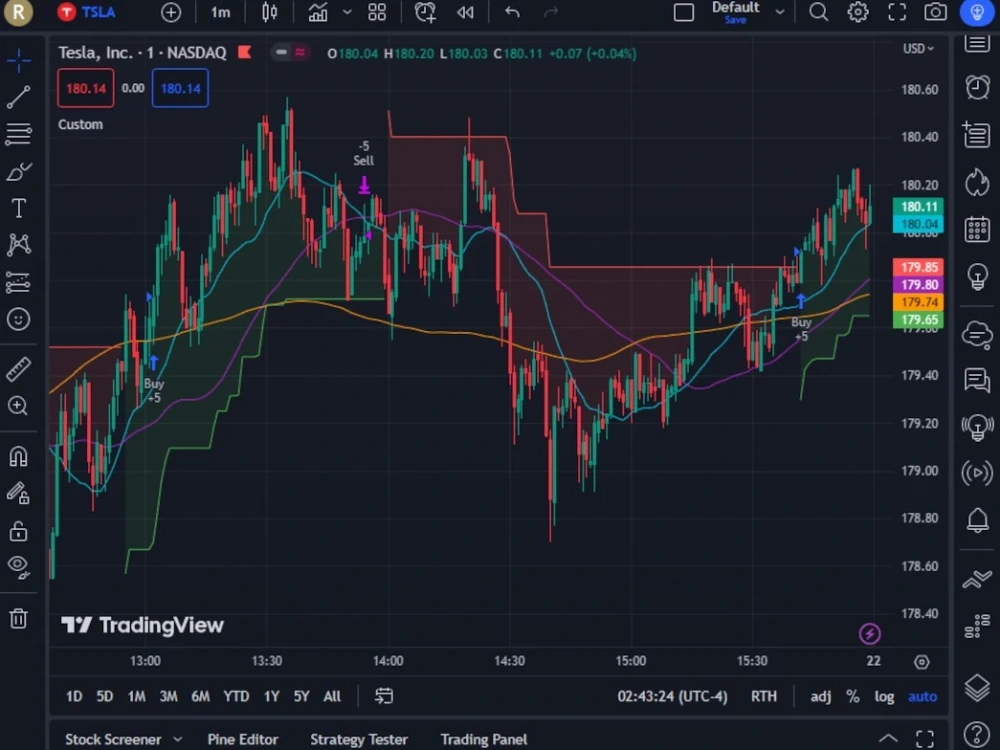Toggle auto scale mode

[922, 696]
